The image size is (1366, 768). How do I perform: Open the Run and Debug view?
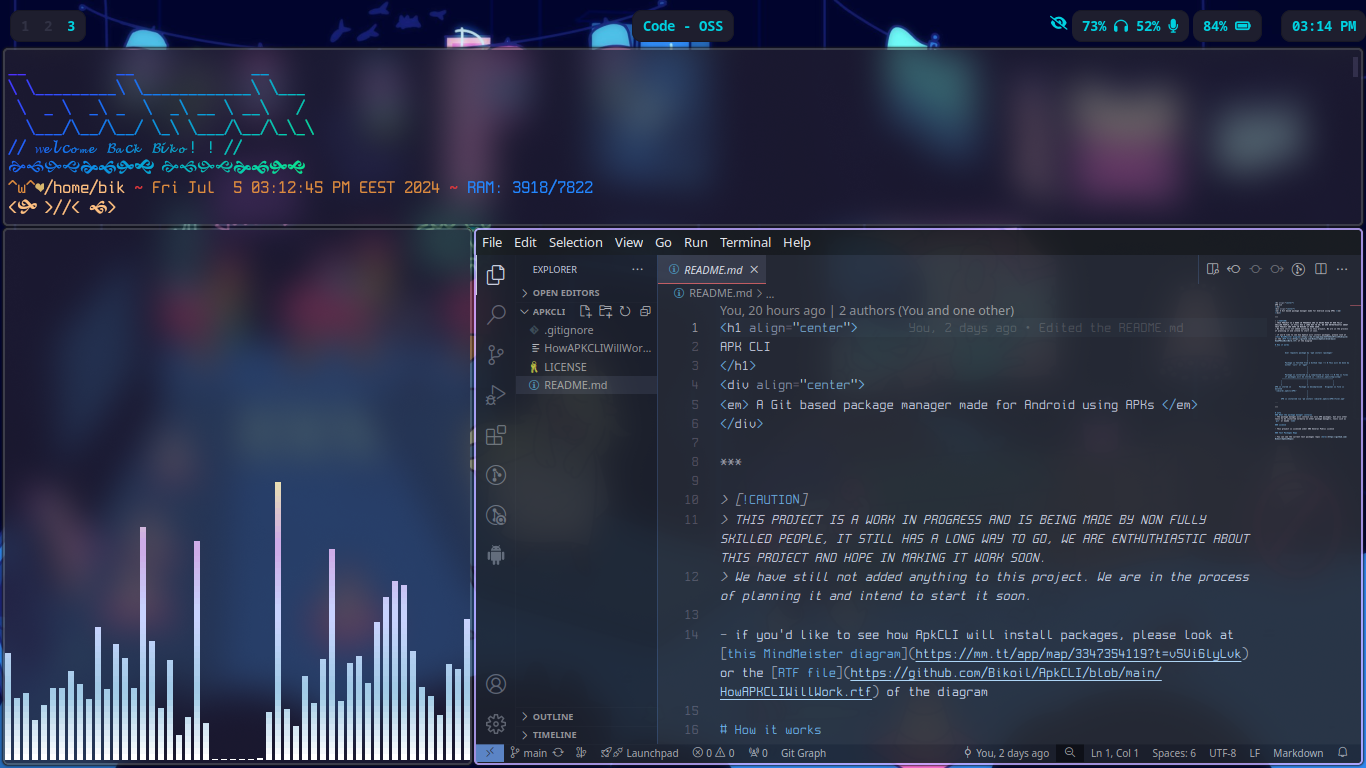[495, 395]
